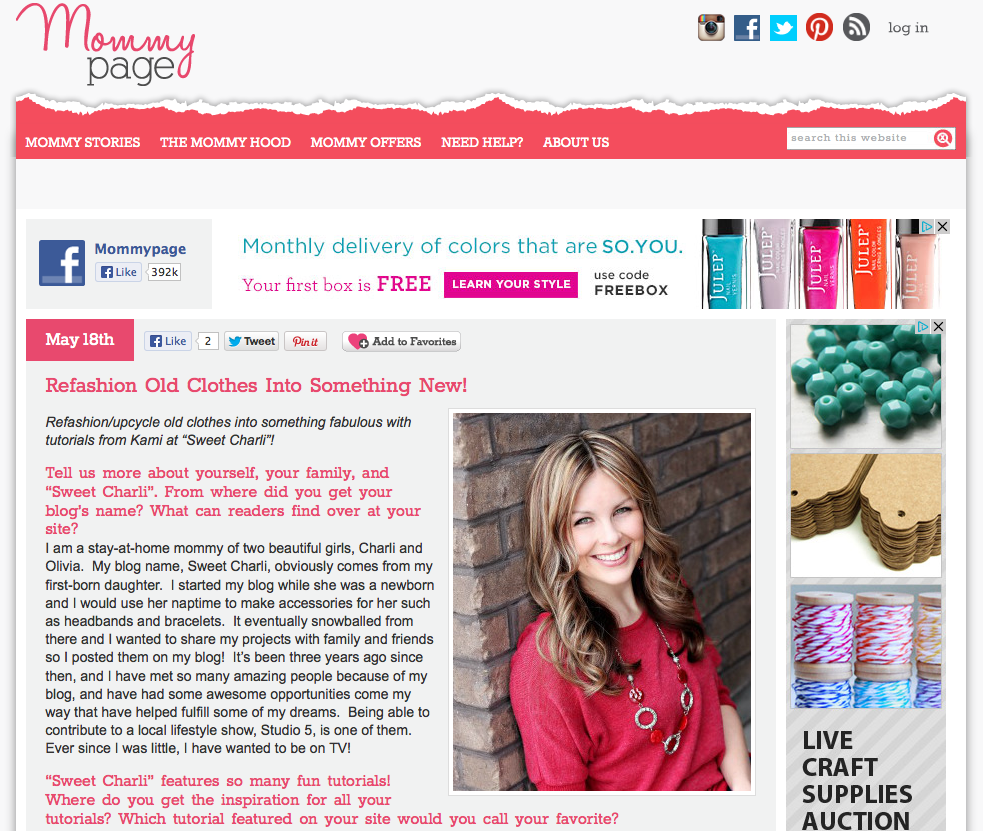This screenshot has height=831, width=983.
Task: Open the Twitter bird icon
Action: click(x=783, y=28)
